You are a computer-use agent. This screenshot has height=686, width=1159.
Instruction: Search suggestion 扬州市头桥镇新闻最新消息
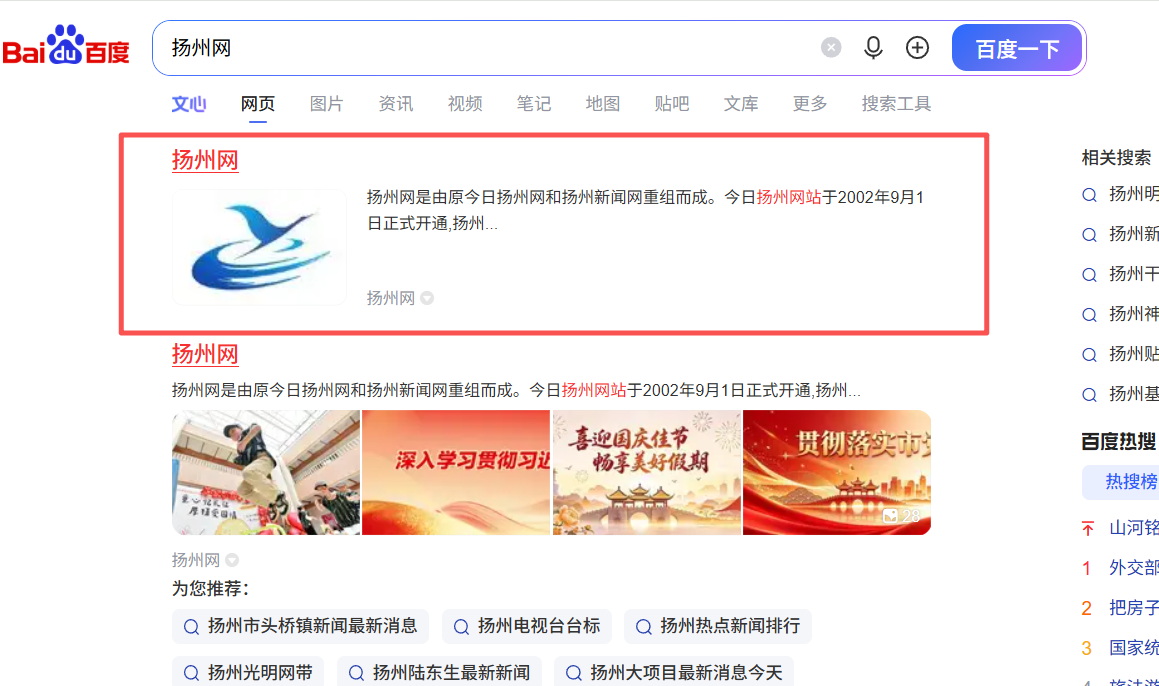[x=300, y=626]
